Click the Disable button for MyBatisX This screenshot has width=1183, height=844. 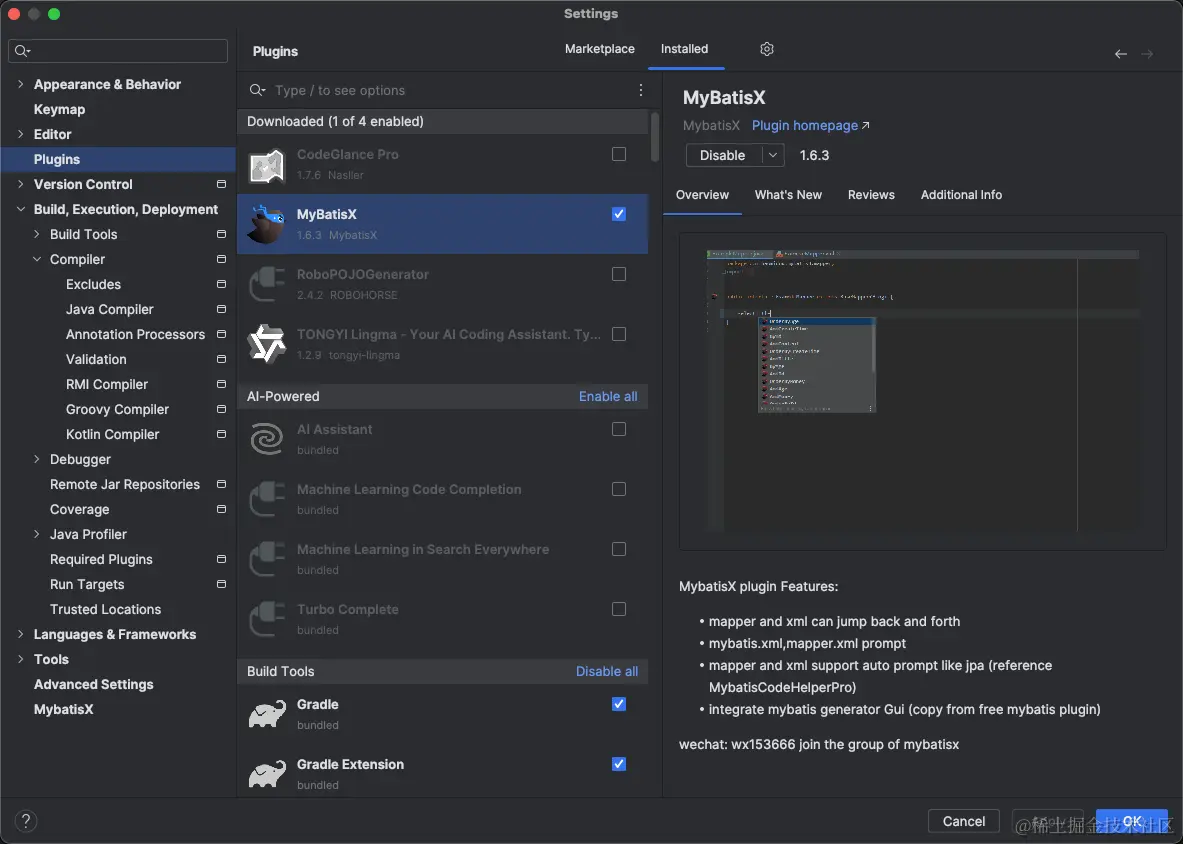coord(723,155)
